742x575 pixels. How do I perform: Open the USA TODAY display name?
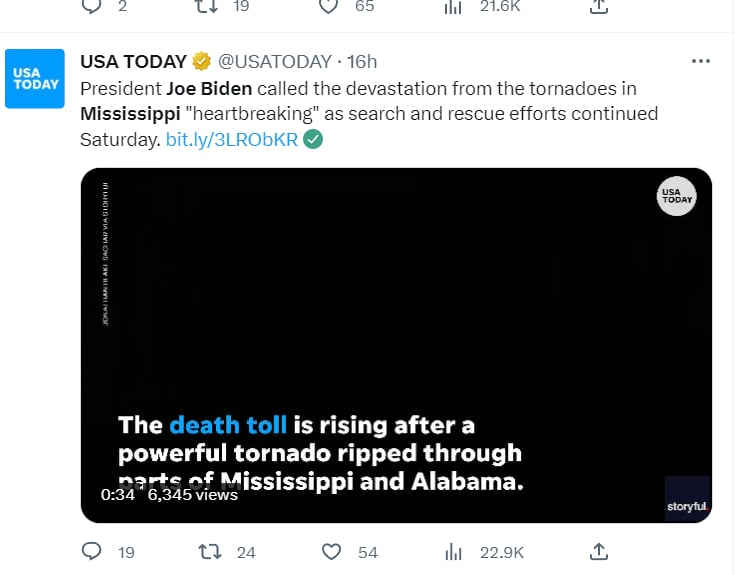[x=133, y=62]
